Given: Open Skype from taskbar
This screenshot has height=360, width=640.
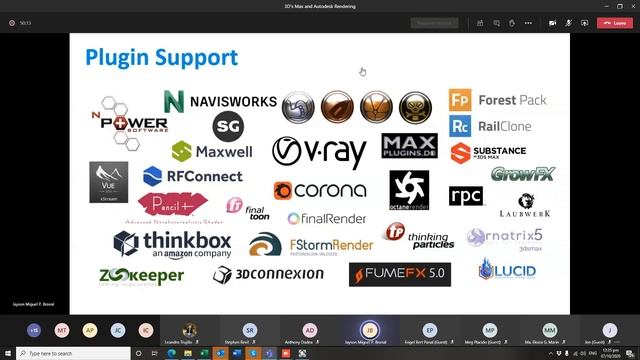Looking at the screenshot, I should (x=253, y=353).
